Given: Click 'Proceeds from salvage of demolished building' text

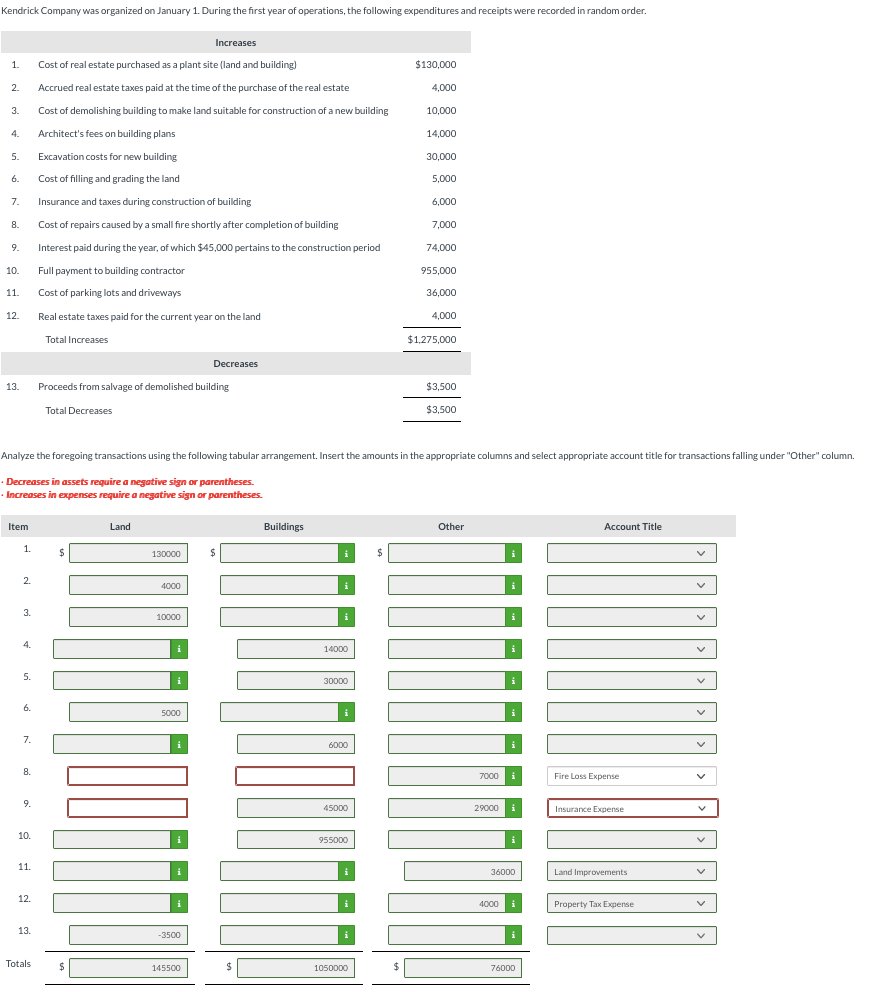Looking at the screenshot, I should 133,387.
